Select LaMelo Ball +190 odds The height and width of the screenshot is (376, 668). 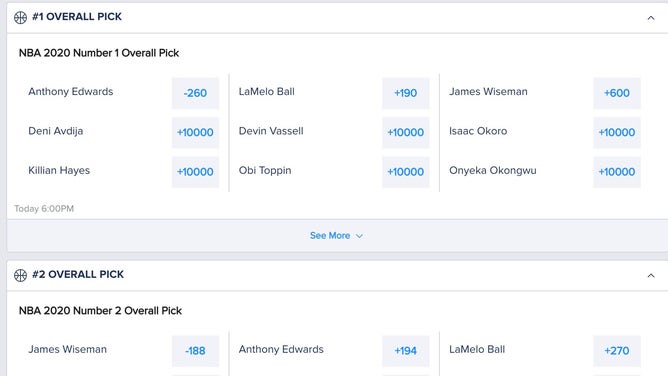pyautogui.click(x=406, y=93)
